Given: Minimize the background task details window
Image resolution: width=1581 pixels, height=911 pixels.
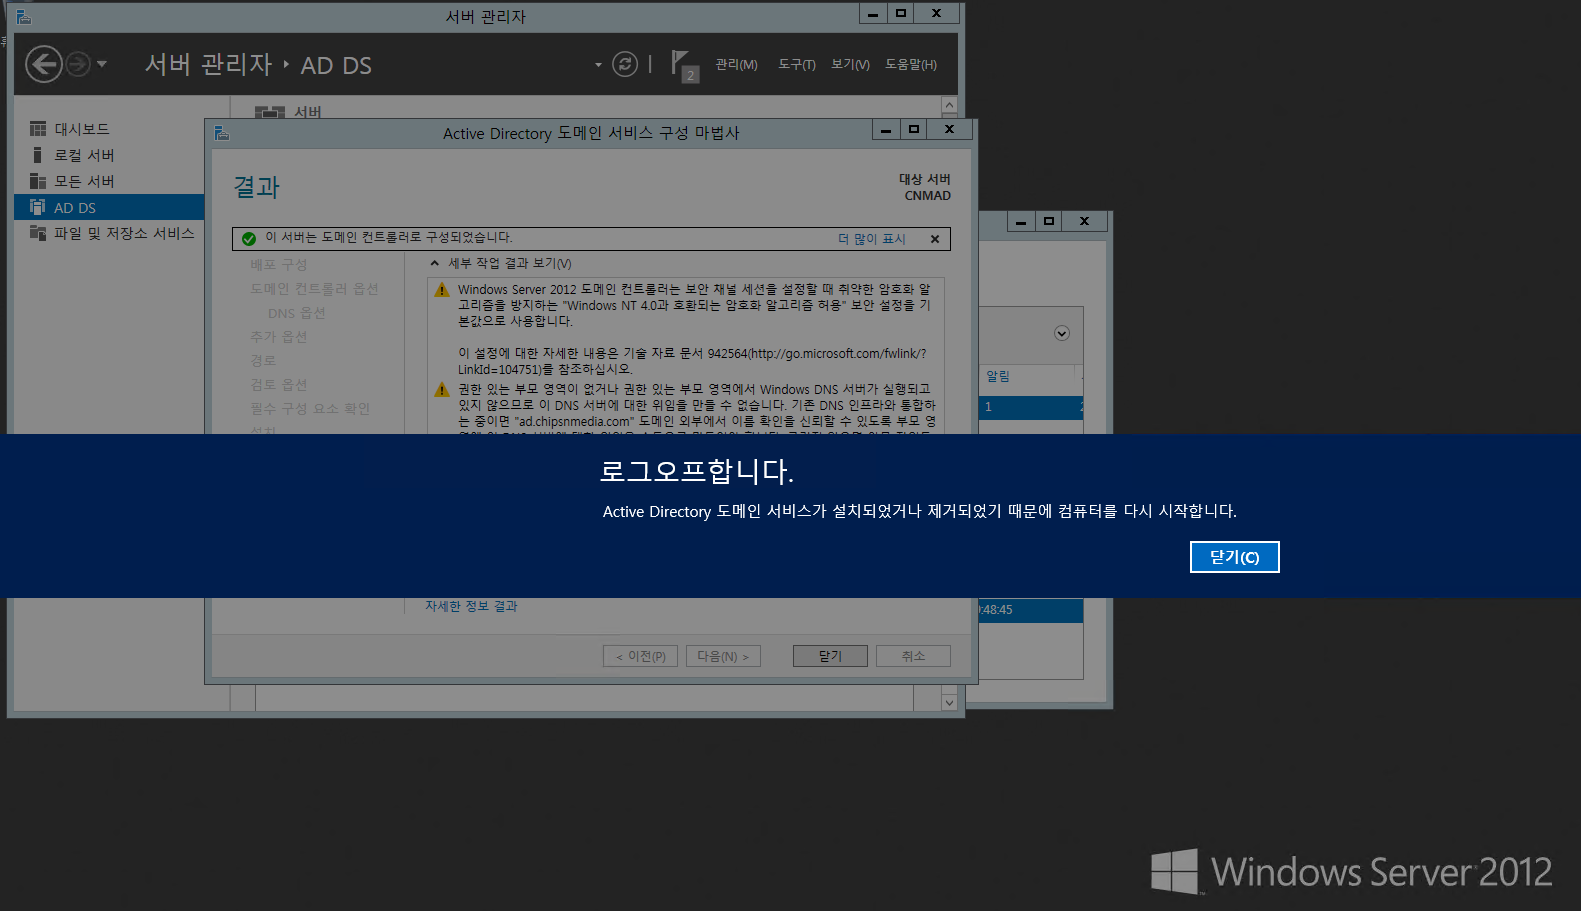Looking at the screenshot, I should (1020, 222).
